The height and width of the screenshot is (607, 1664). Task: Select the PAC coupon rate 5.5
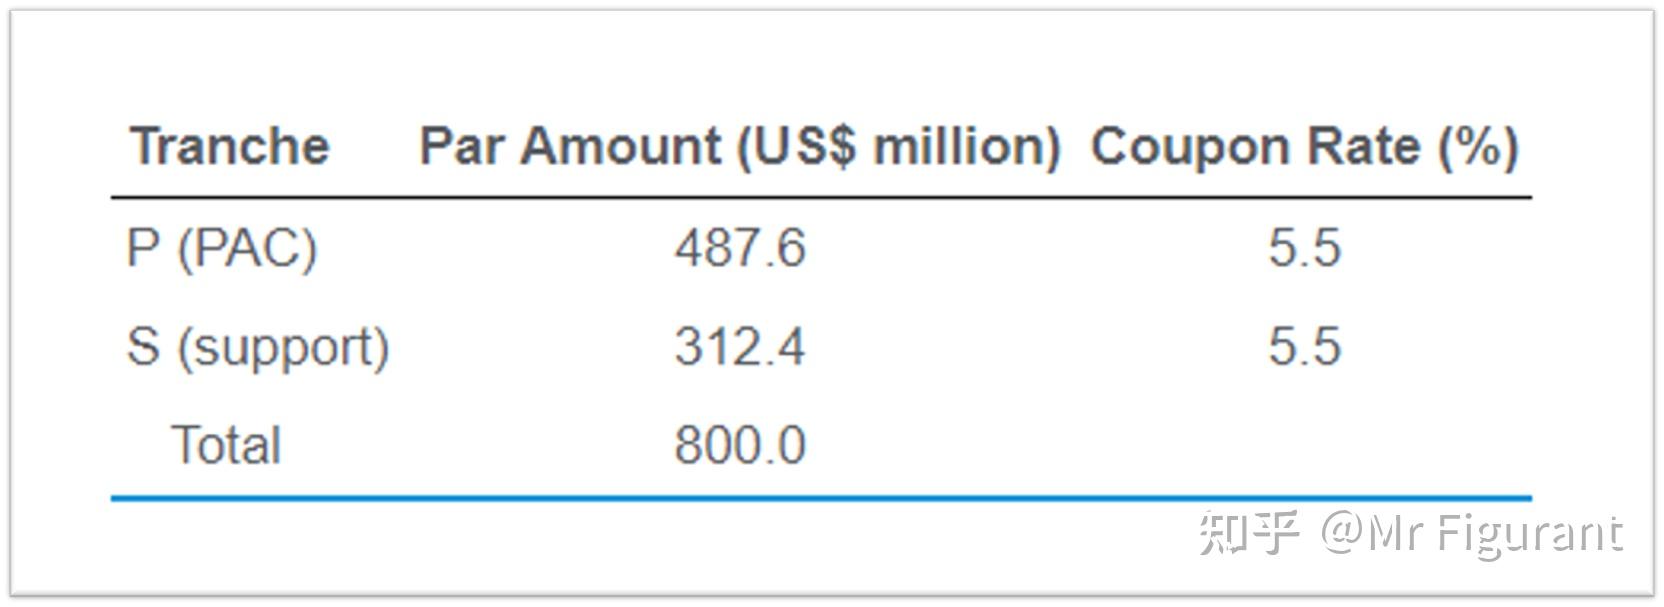pos(1305,247)
